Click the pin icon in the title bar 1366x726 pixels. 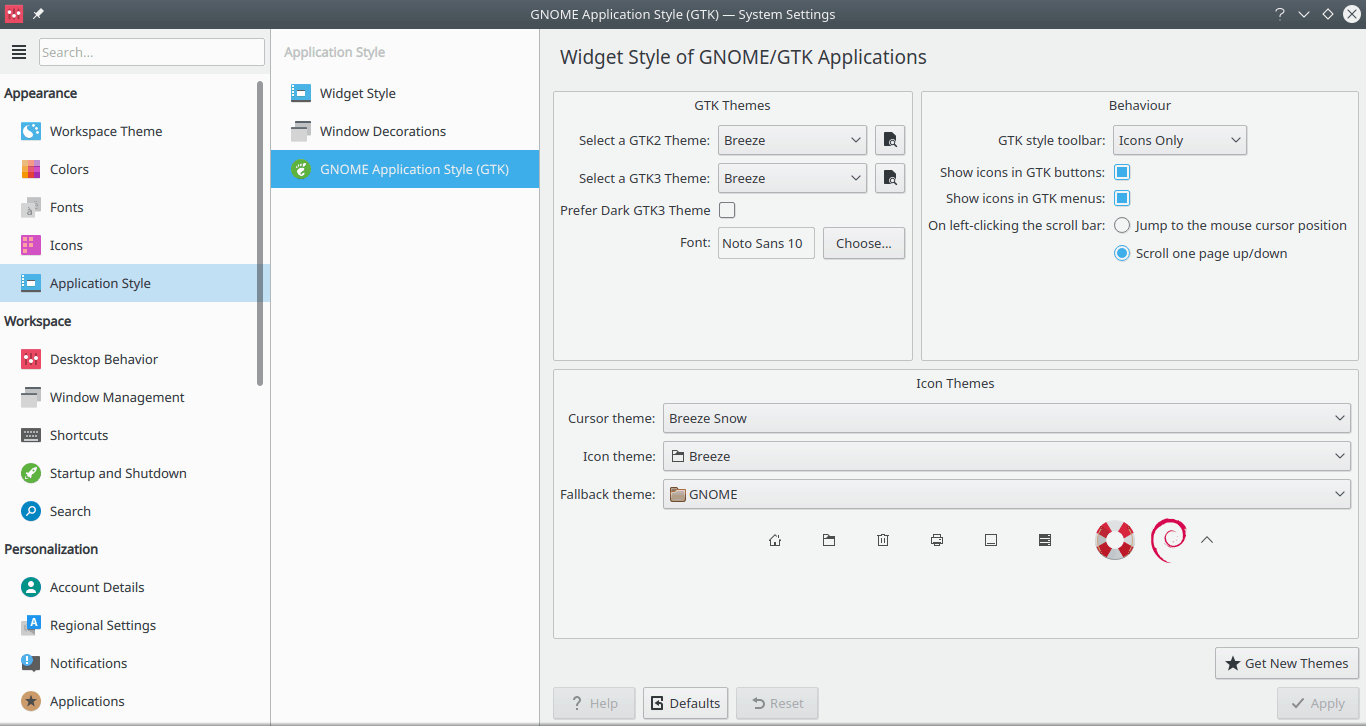point(38,14)
